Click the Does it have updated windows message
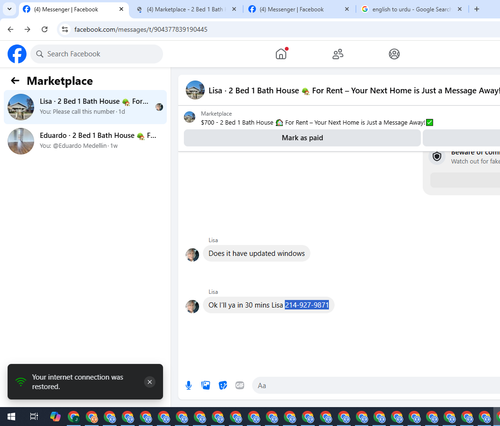500x426 pixels. pyautogui.click(x=256, y=253)
